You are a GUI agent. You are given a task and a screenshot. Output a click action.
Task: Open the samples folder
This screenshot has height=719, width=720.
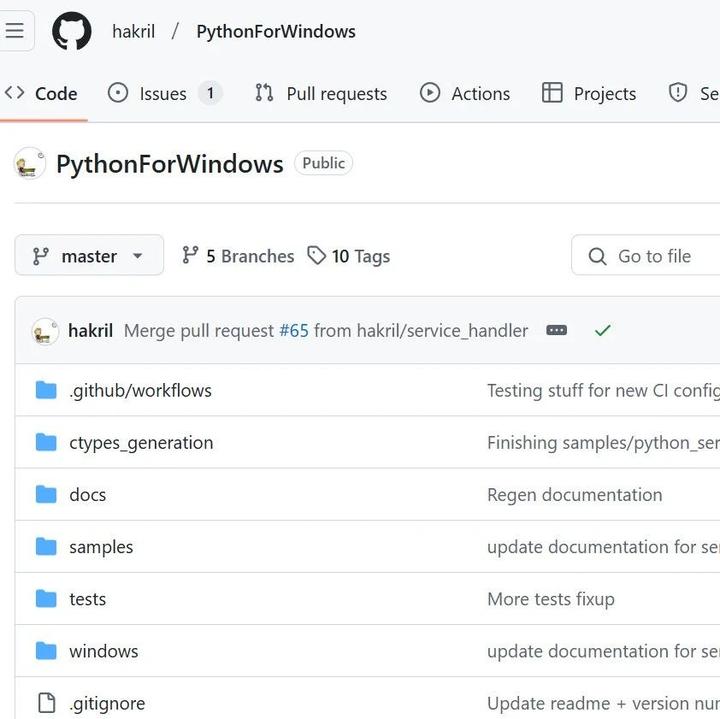pyautogui.click(x=101, y=547)
